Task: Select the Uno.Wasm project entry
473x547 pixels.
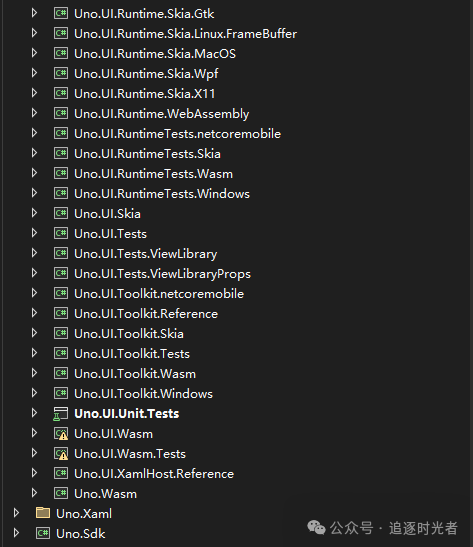Action: pos(105,493)
